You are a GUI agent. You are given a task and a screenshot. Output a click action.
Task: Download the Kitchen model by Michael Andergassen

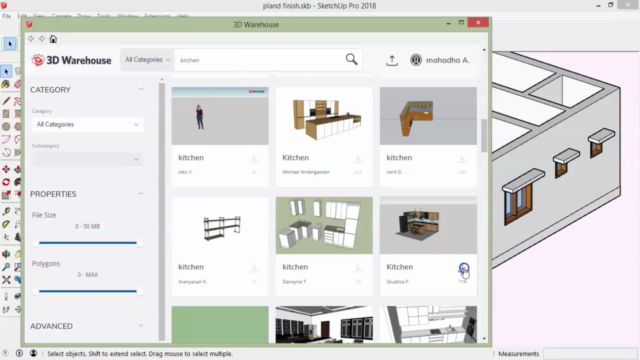(x=358, y=158)
